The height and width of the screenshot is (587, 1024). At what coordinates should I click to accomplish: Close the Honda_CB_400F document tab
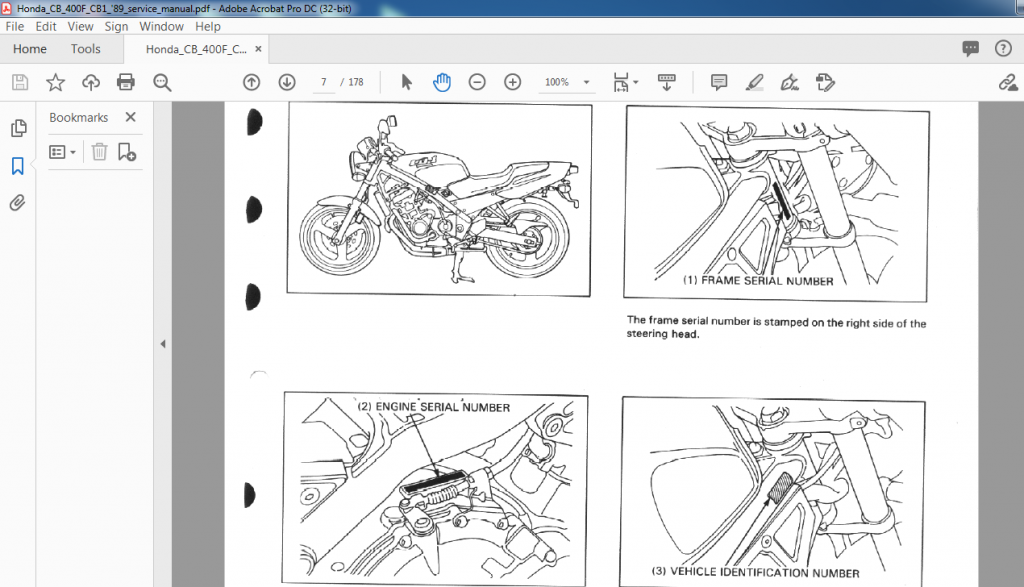click(x=259, y=49)
